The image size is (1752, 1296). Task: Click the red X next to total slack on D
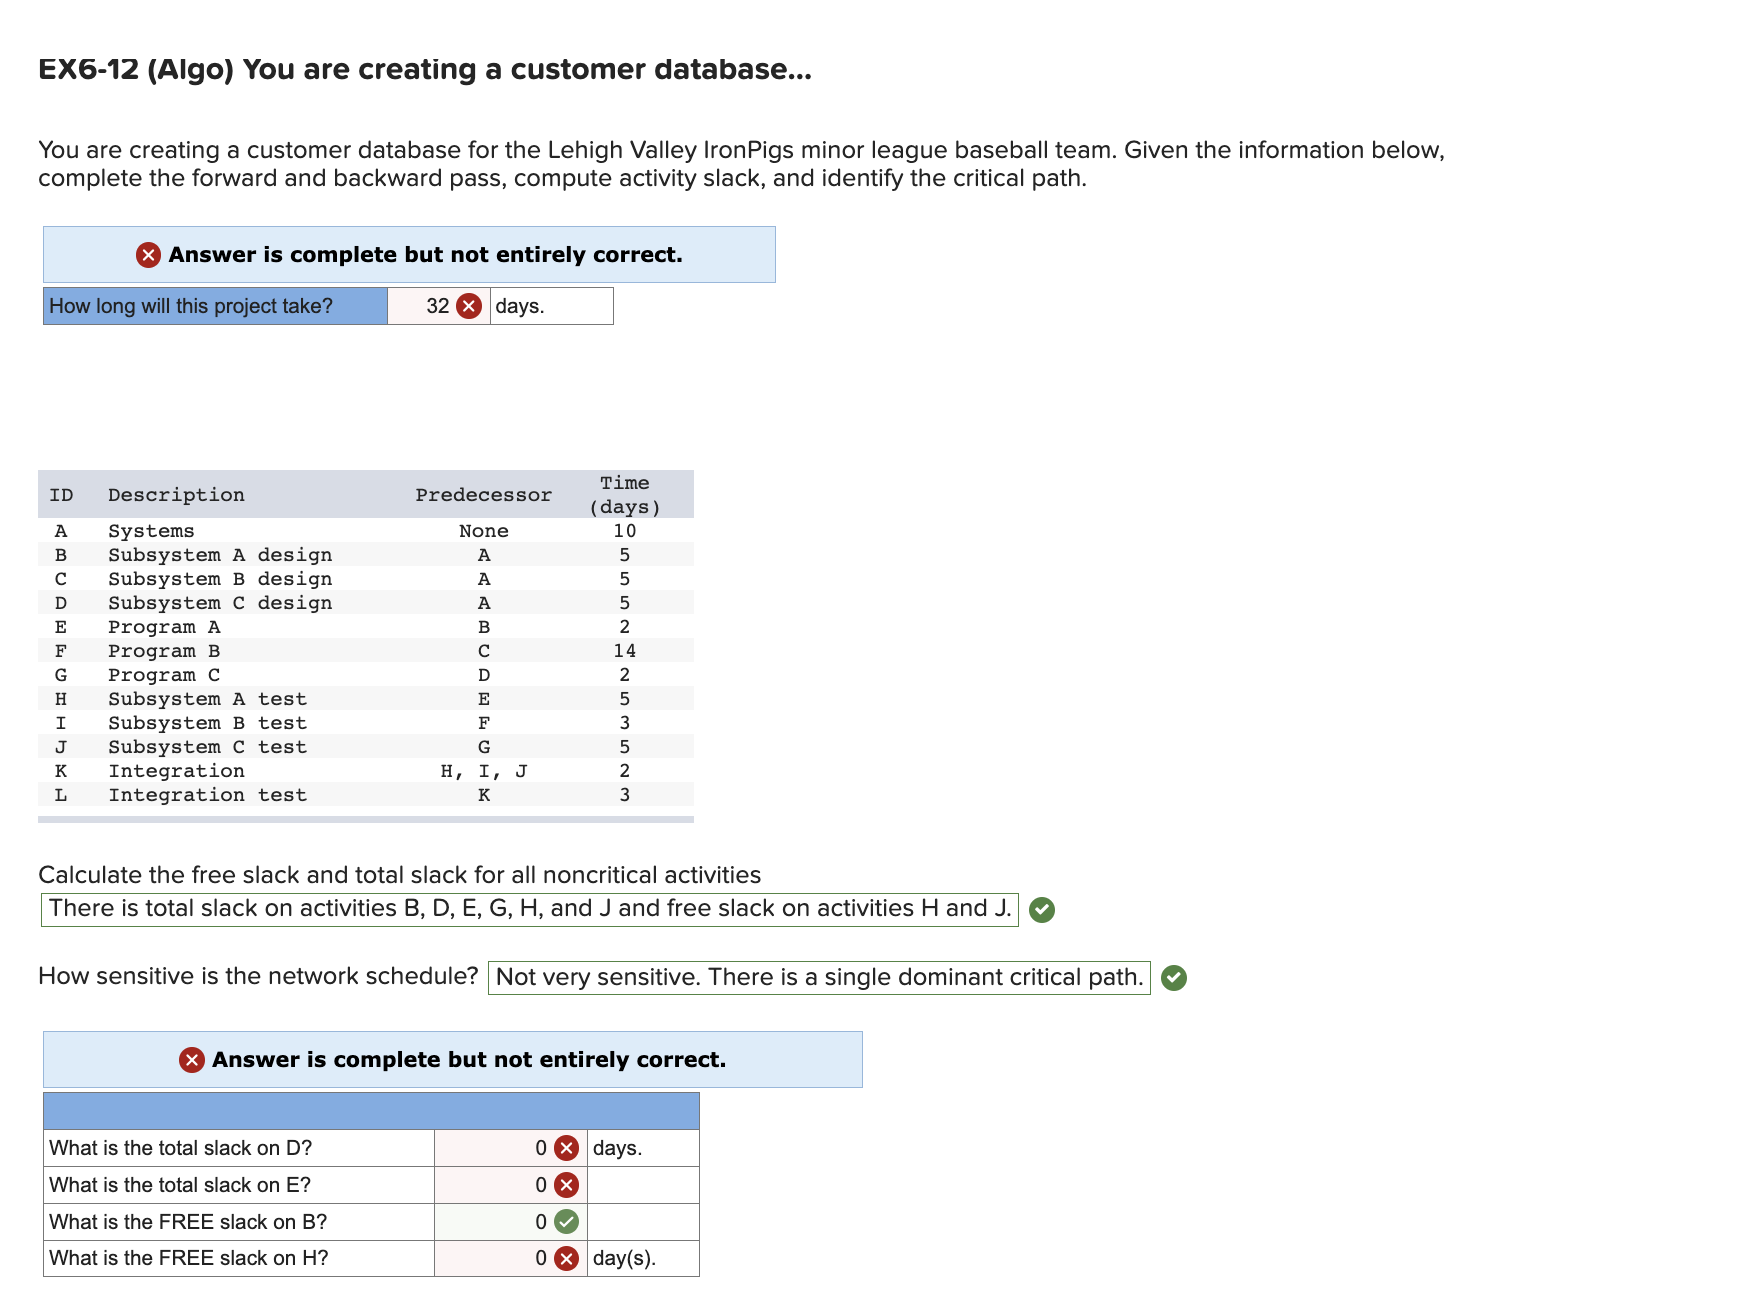tap(565, 1148)
